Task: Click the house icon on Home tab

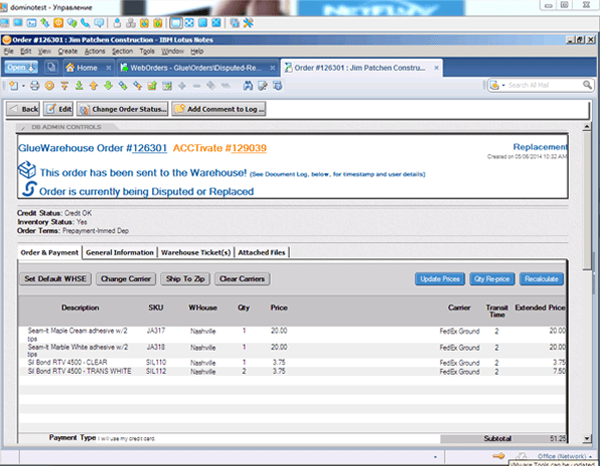Action: pyautogui.click(x=70, y=68)
